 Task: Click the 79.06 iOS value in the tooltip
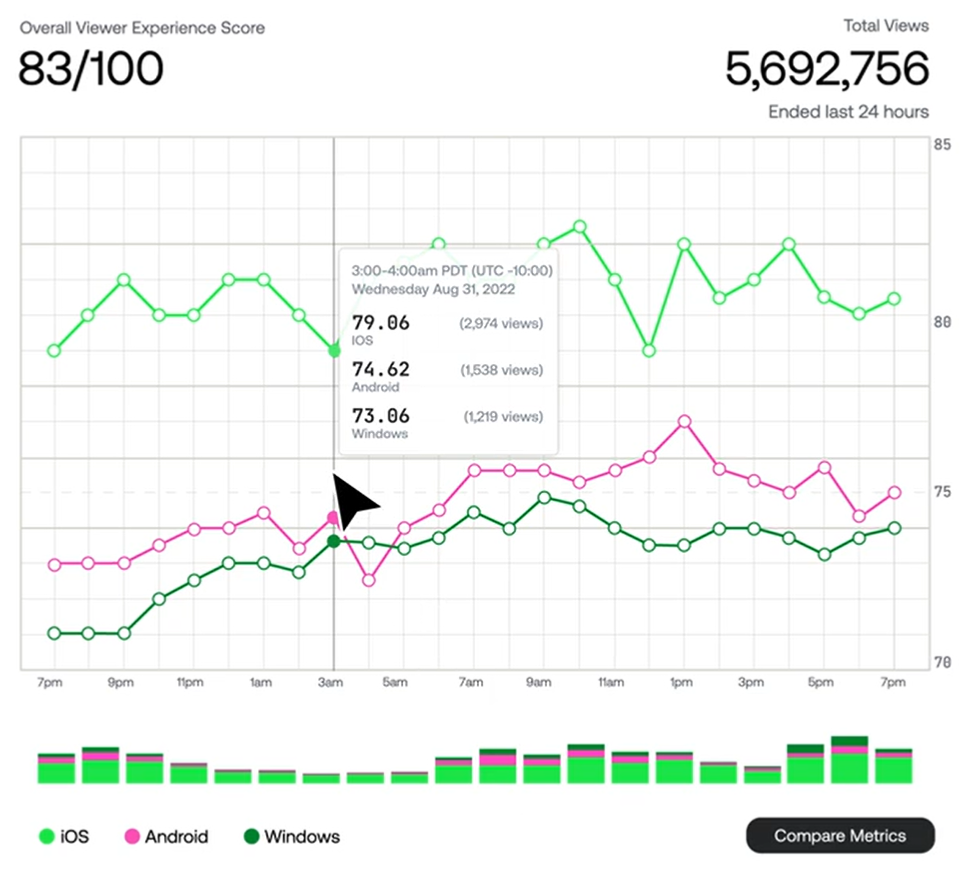(381, 323)
